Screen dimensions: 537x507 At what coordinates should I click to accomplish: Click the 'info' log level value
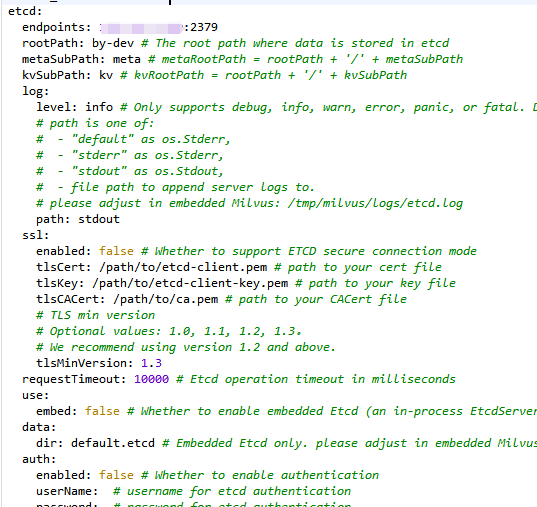pyautogui.click(x=99, y=107)
